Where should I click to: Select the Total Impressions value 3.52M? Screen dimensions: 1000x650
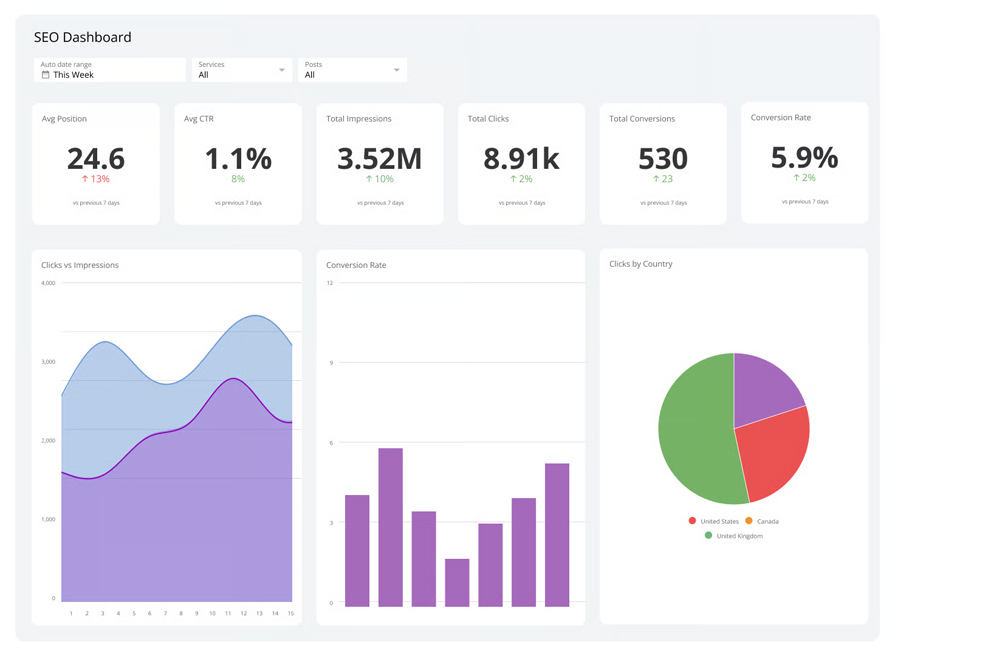point(379,158)
